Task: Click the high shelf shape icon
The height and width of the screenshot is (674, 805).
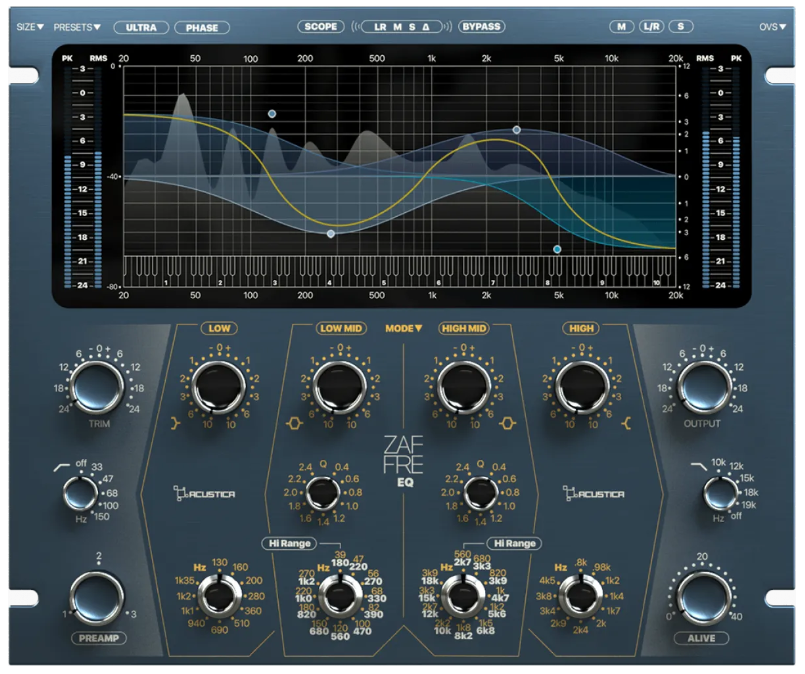Action: click(625, 423)
